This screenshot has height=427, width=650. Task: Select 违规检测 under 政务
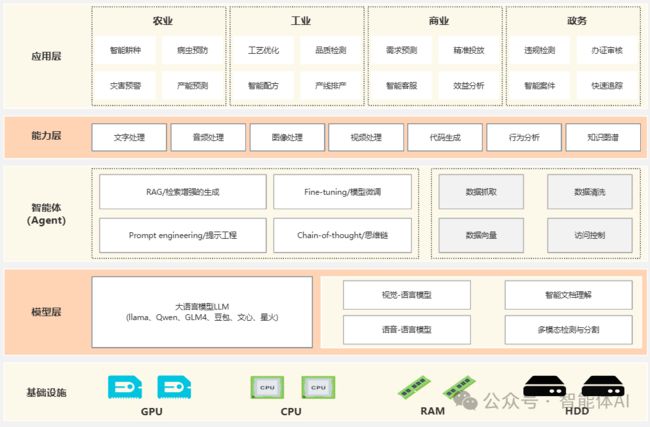point(539,50)
